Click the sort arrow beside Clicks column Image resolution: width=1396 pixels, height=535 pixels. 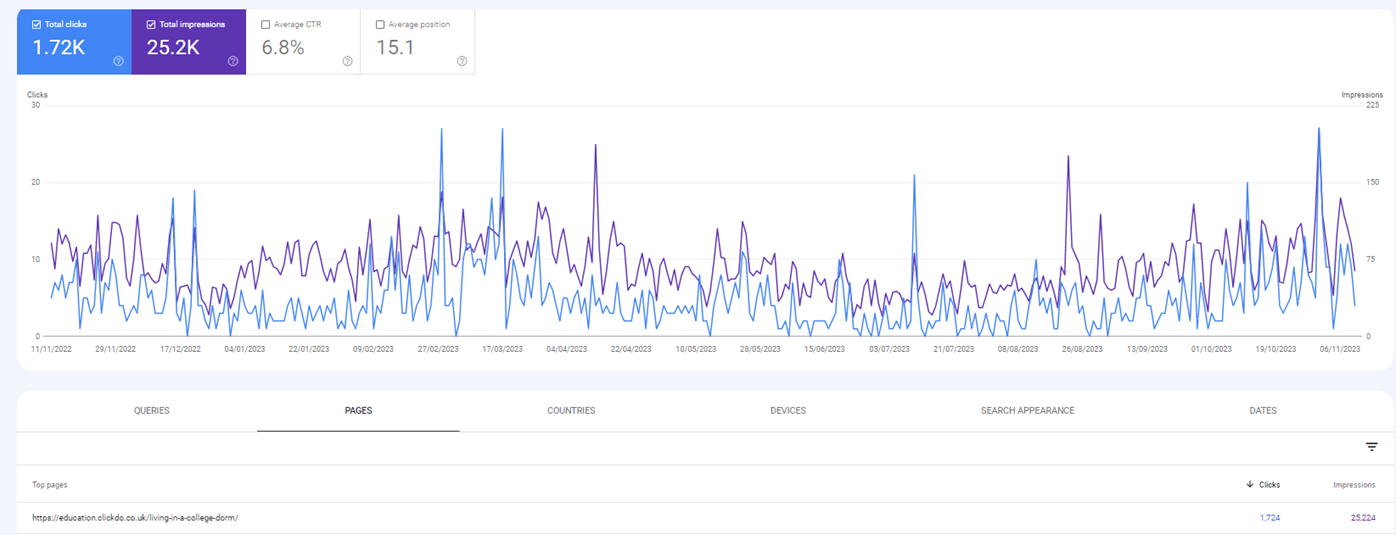pos(1250,485)
